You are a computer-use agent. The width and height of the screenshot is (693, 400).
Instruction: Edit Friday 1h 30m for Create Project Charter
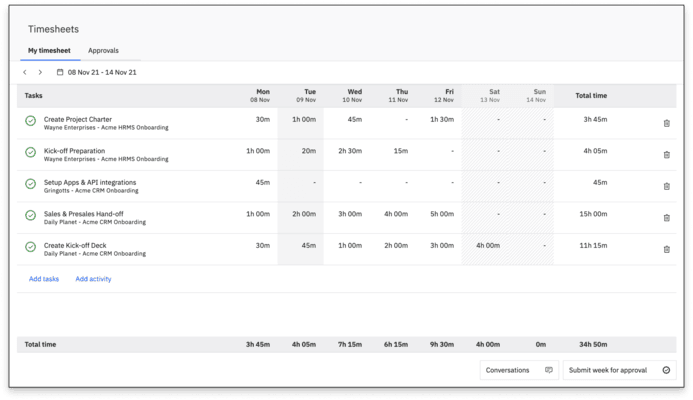(442, 119)
